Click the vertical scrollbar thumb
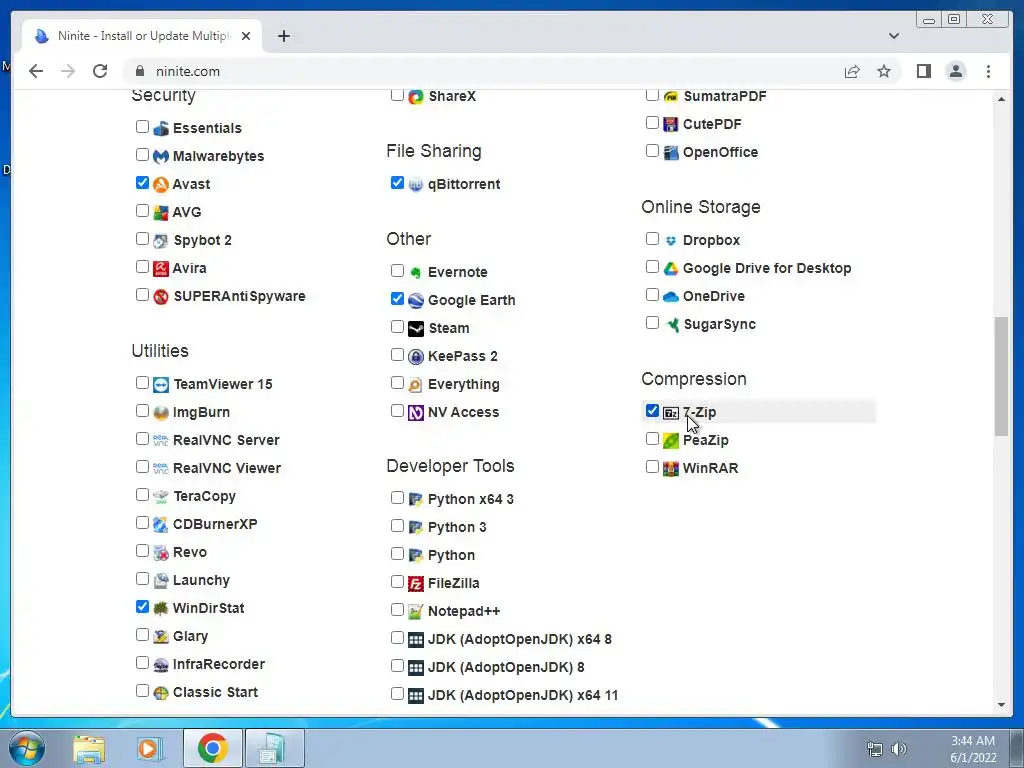1024x768 pixels. coord(1001,376)
